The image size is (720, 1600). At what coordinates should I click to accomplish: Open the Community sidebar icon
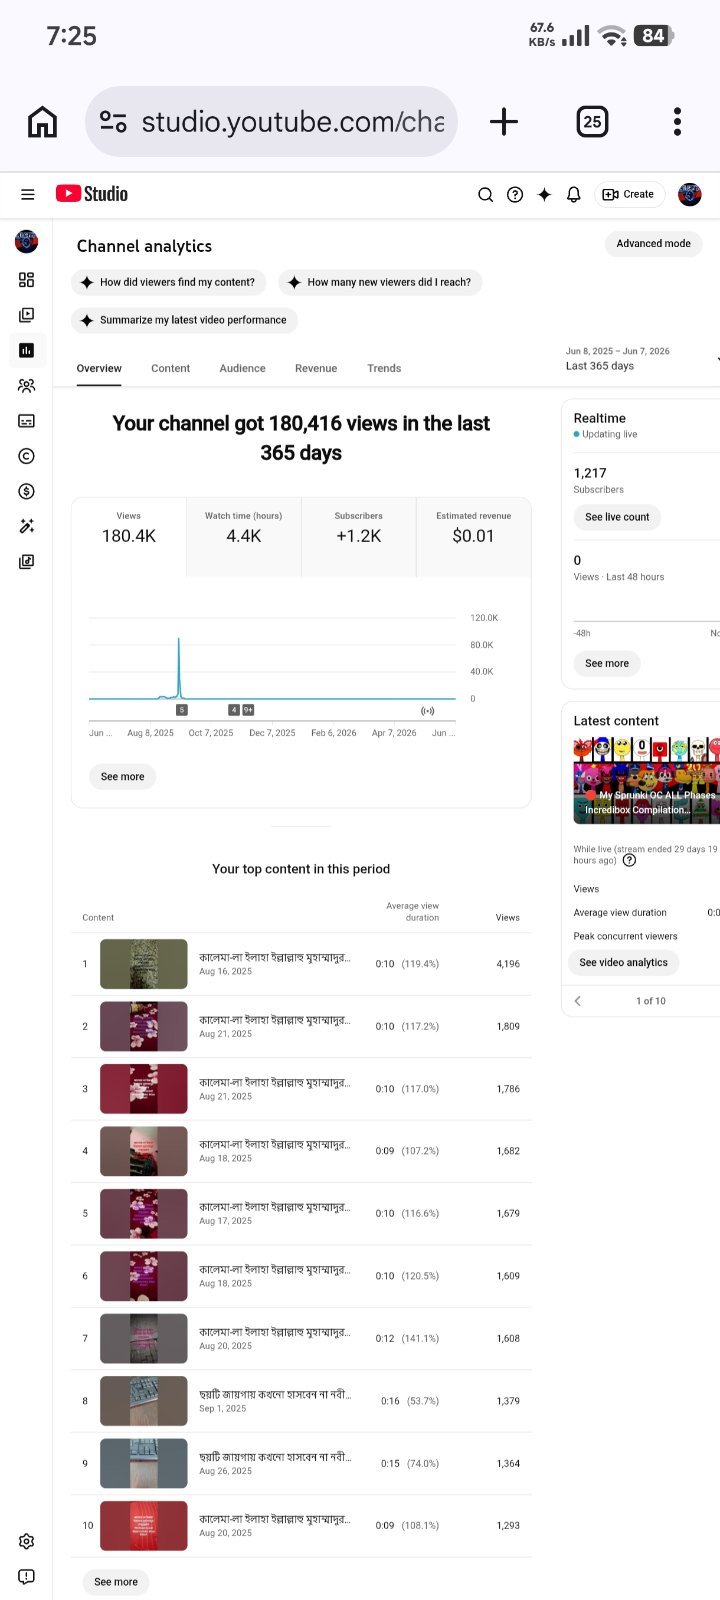27,386
